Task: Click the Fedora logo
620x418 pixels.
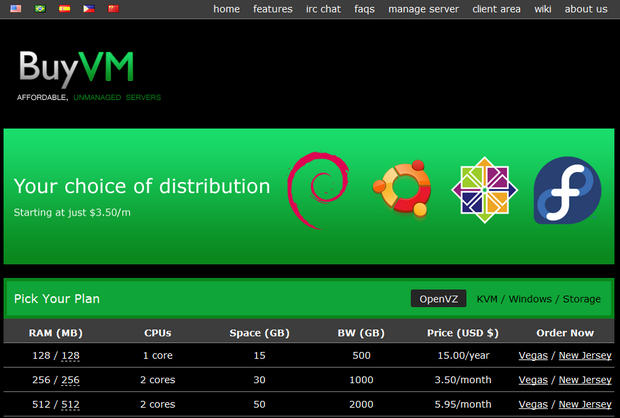Action: [x=567, y=190]
